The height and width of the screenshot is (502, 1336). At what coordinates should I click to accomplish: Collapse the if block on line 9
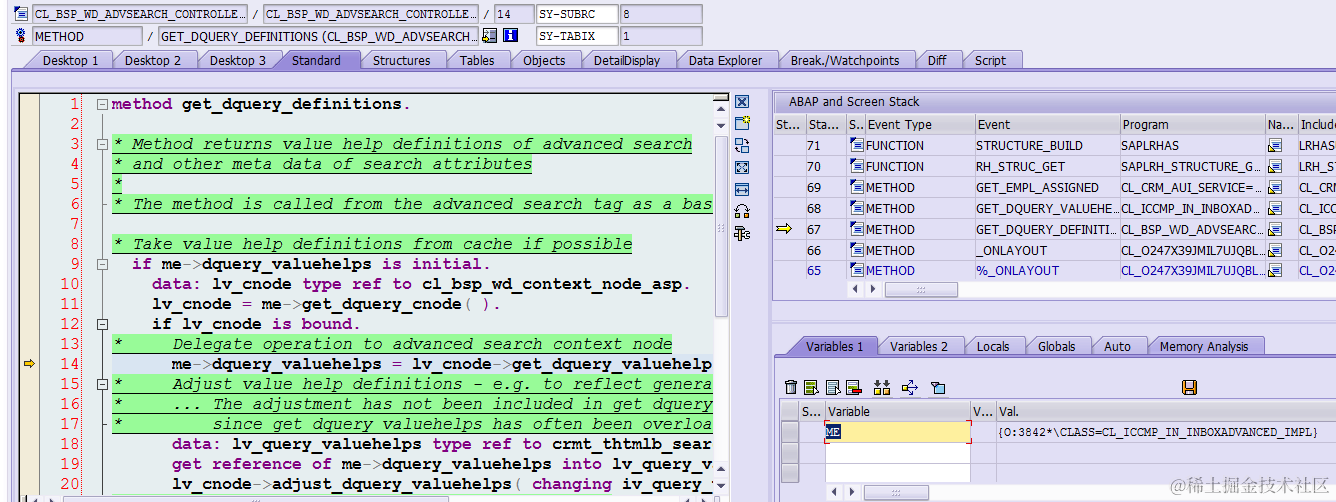pyautogui.click(x=102, y=264)
